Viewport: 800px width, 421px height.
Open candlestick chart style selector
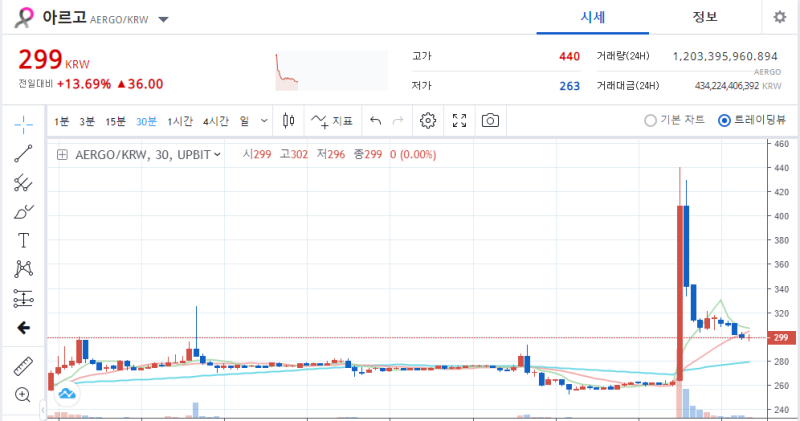(x=288, y=121)
